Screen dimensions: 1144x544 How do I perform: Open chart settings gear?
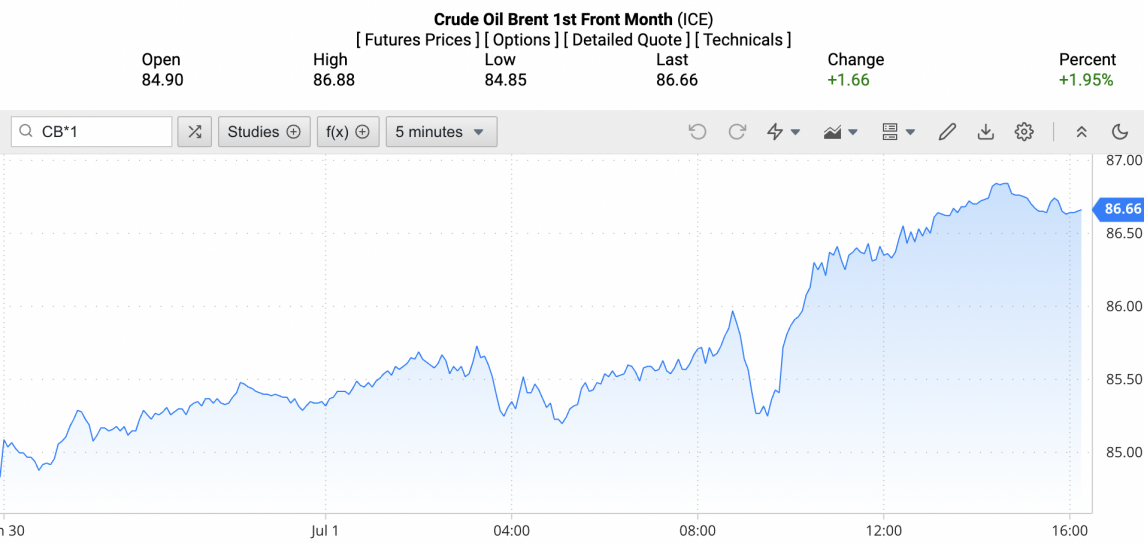point(1023,132)
